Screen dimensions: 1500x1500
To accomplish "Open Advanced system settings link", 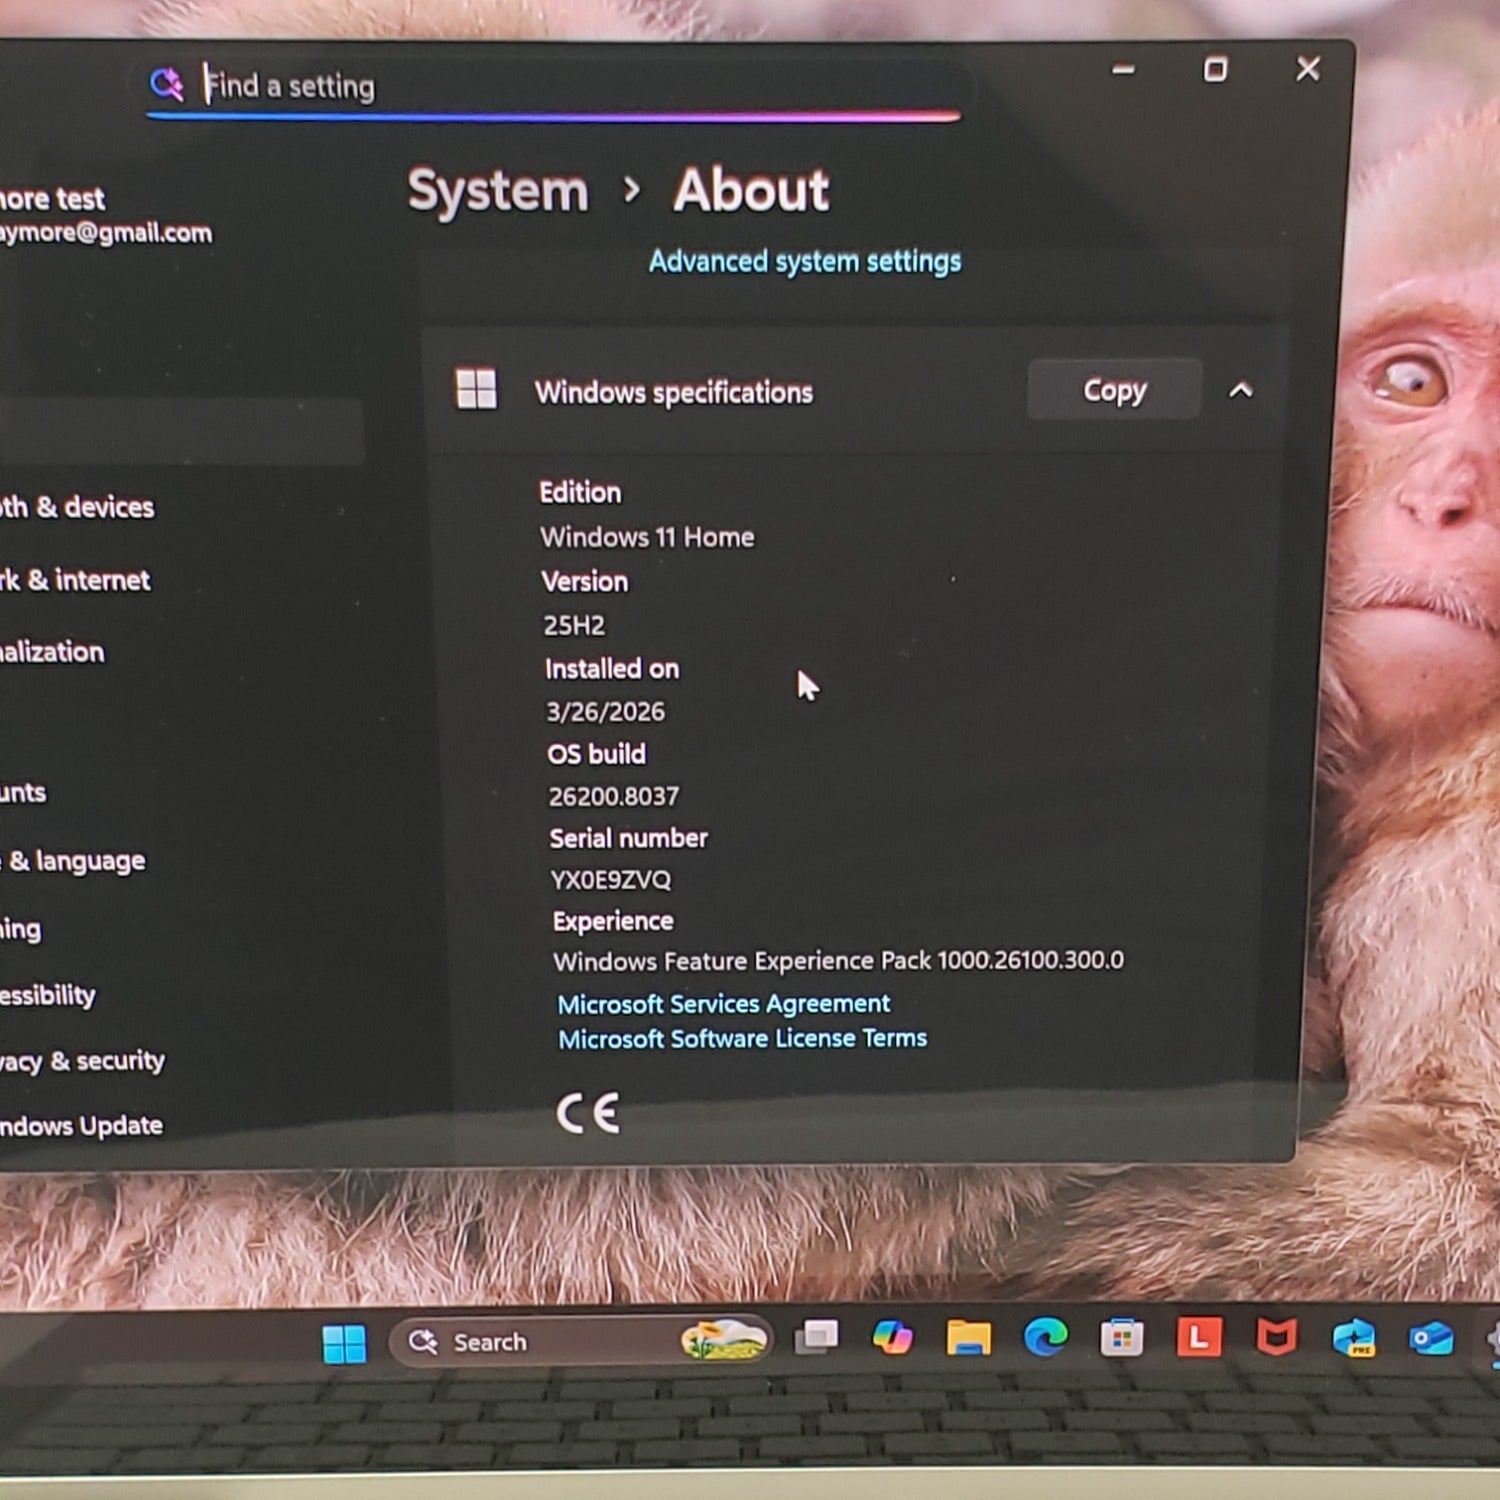I will (x=804, y=262).
